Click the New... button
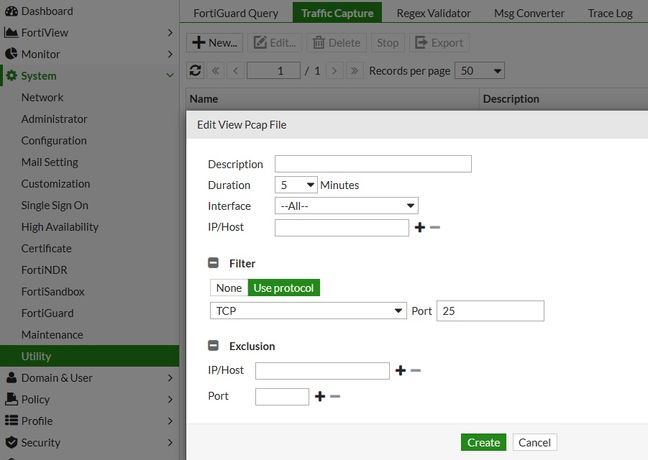Screen dimensions: 648x460 [x=214, y=43]
